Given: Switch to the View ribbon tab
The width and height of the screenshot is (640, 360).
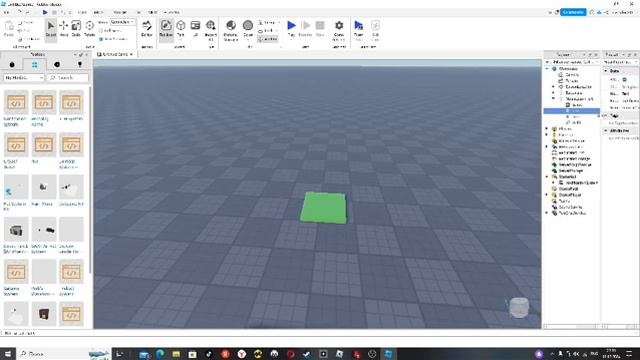Looking at the screenshot, I should pos(153,12).
